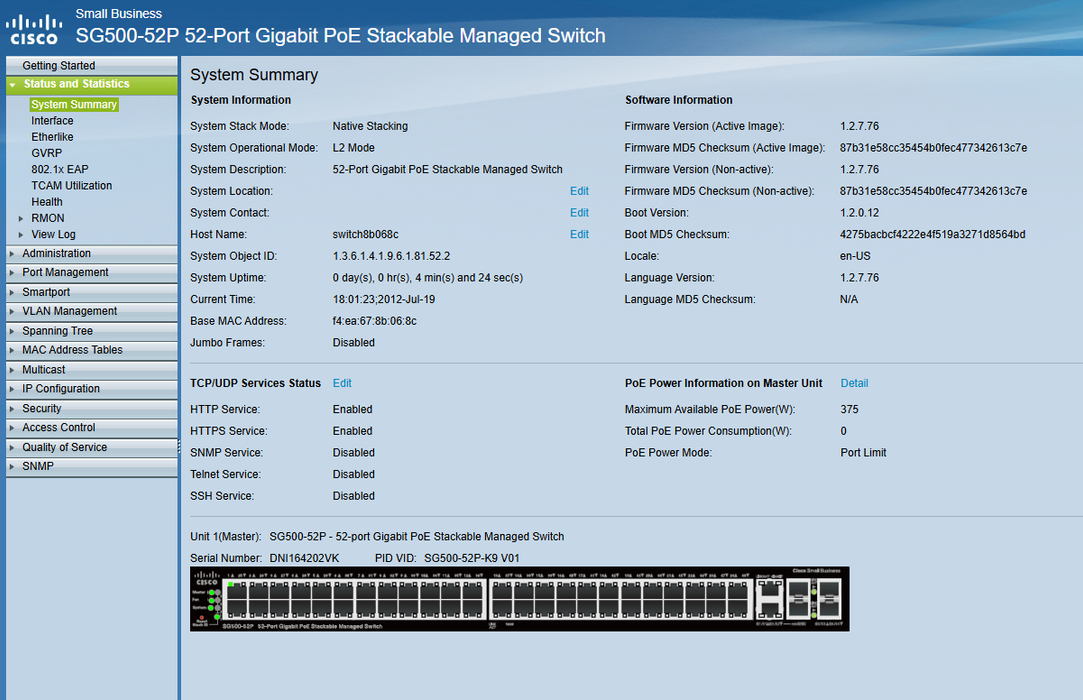The width and height of the screenshot is (1083, 700).
Task: Edit the System Location
Action: [579, 191]
